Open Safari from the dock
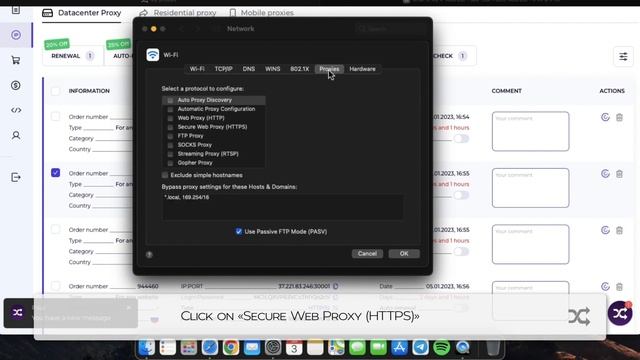This screenshot has width=640, height=360. (x=210, y=347)
